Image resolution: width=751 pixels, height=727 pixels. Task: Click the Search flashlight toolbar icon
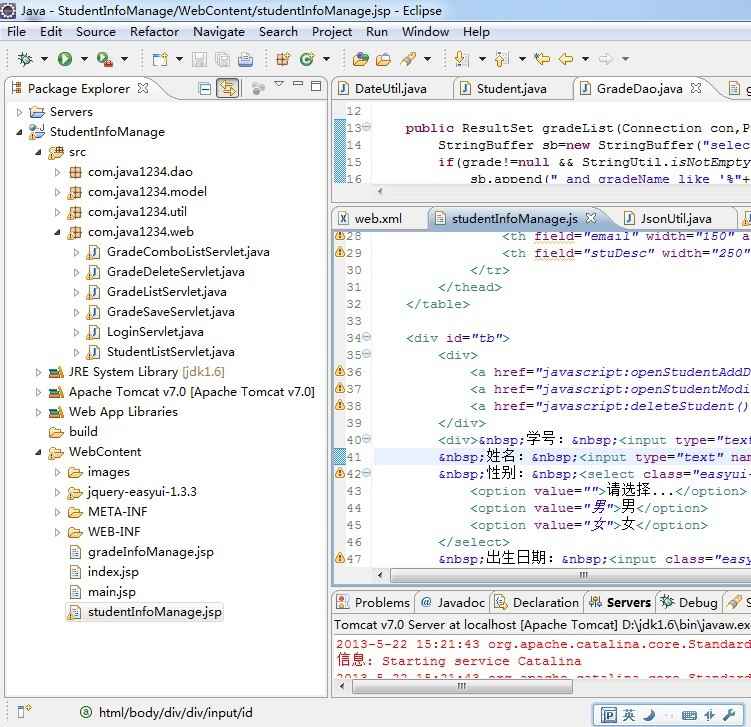click(x=408, y=59)
